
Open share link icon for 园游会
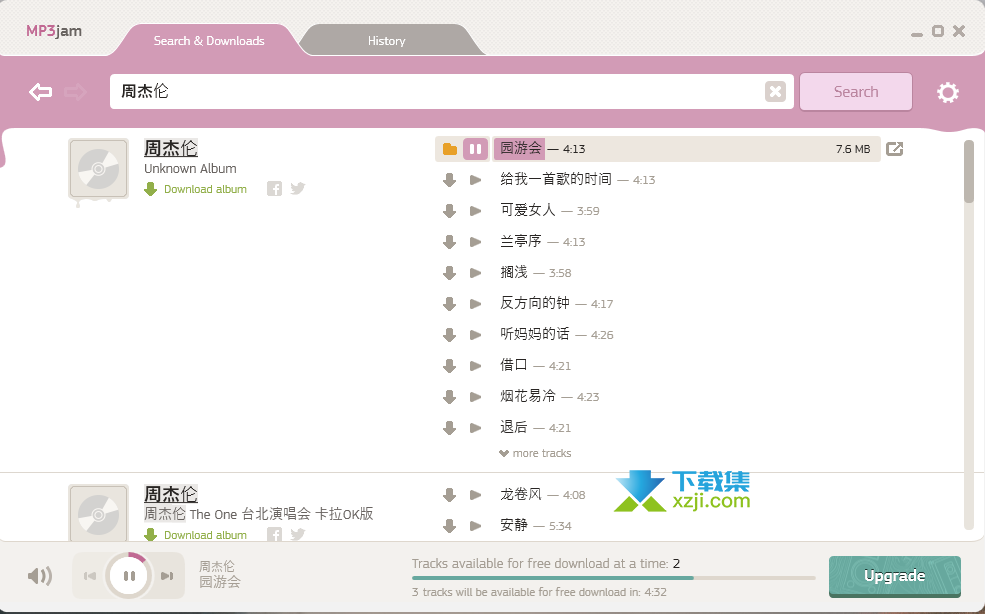pos(895,149)
